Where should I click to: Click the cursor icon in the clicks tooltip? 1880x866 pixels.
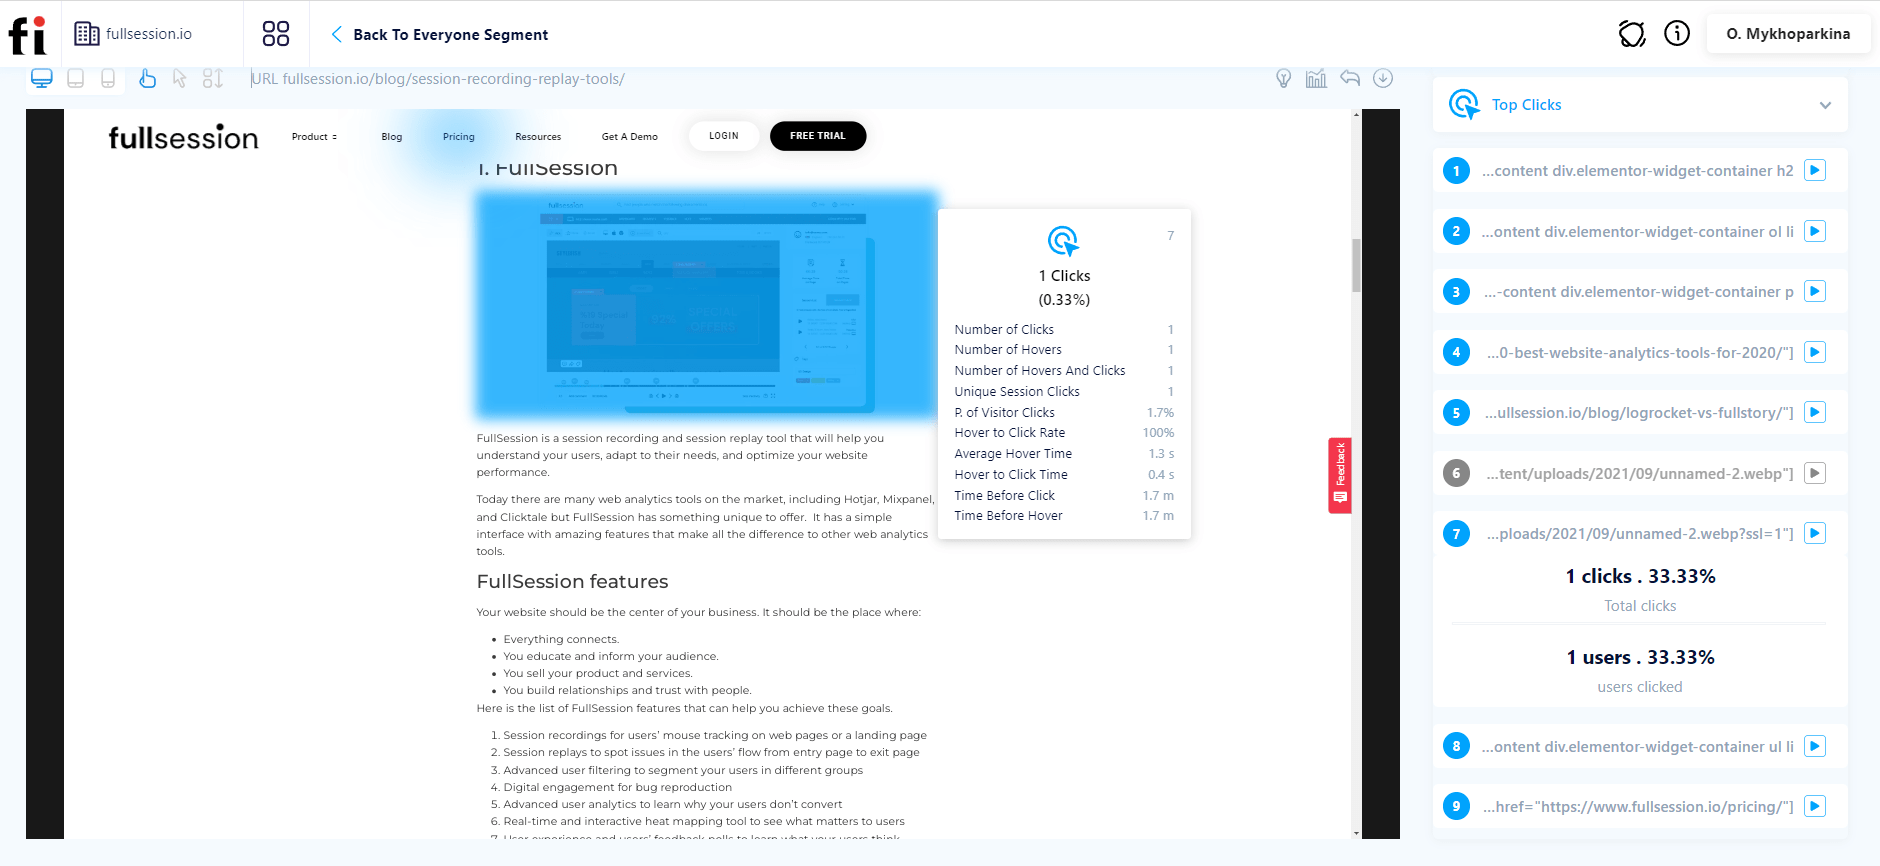pos(1063,241)
